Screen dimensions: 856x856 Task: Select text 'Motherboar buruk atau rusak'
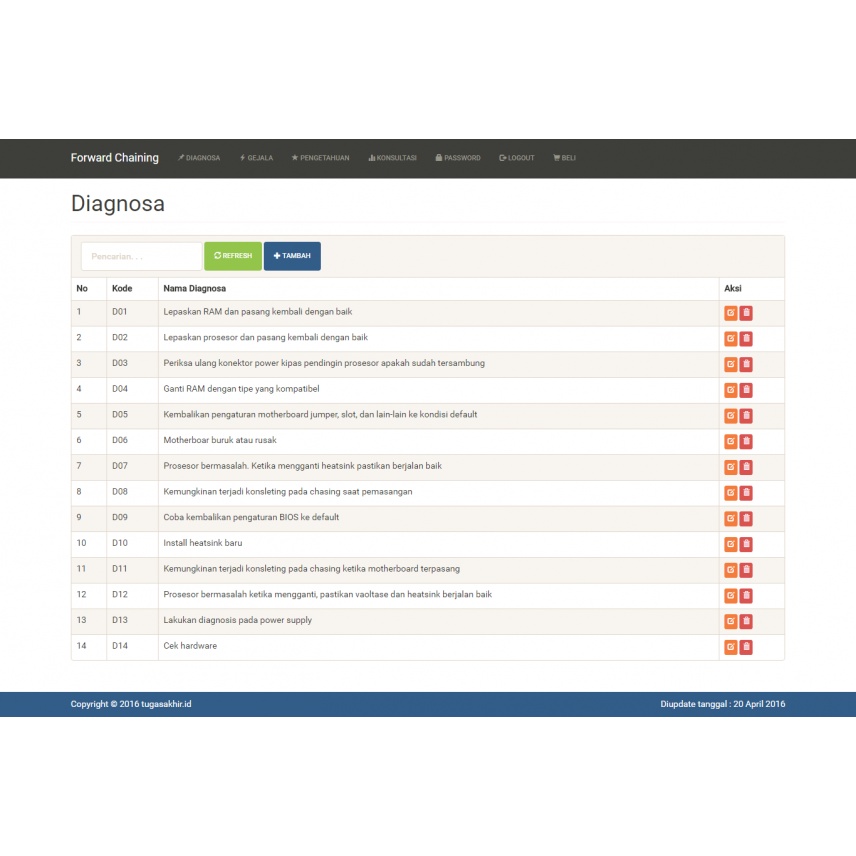(220, 440)
